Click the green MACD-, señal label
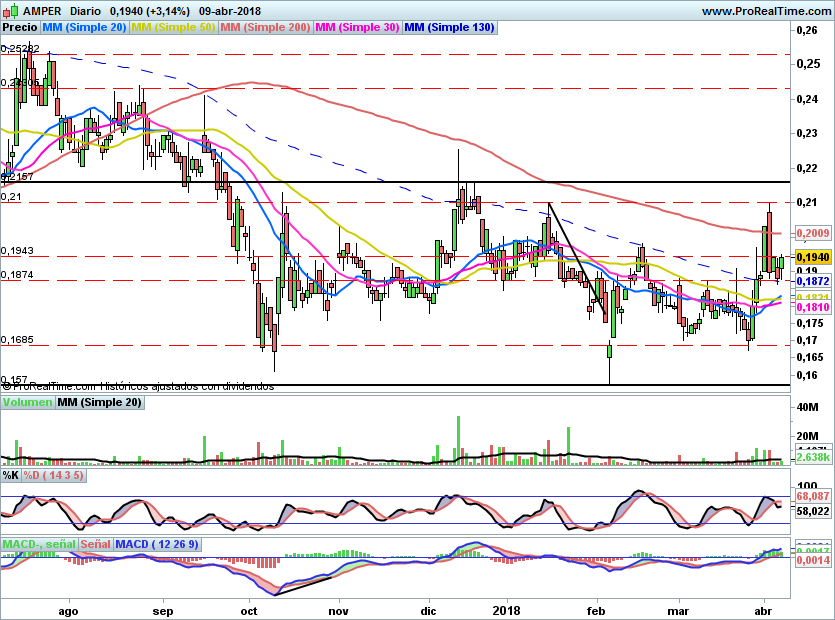Image resolution: width=835 pixels, height=620 pixels. [x=39, y=544]
